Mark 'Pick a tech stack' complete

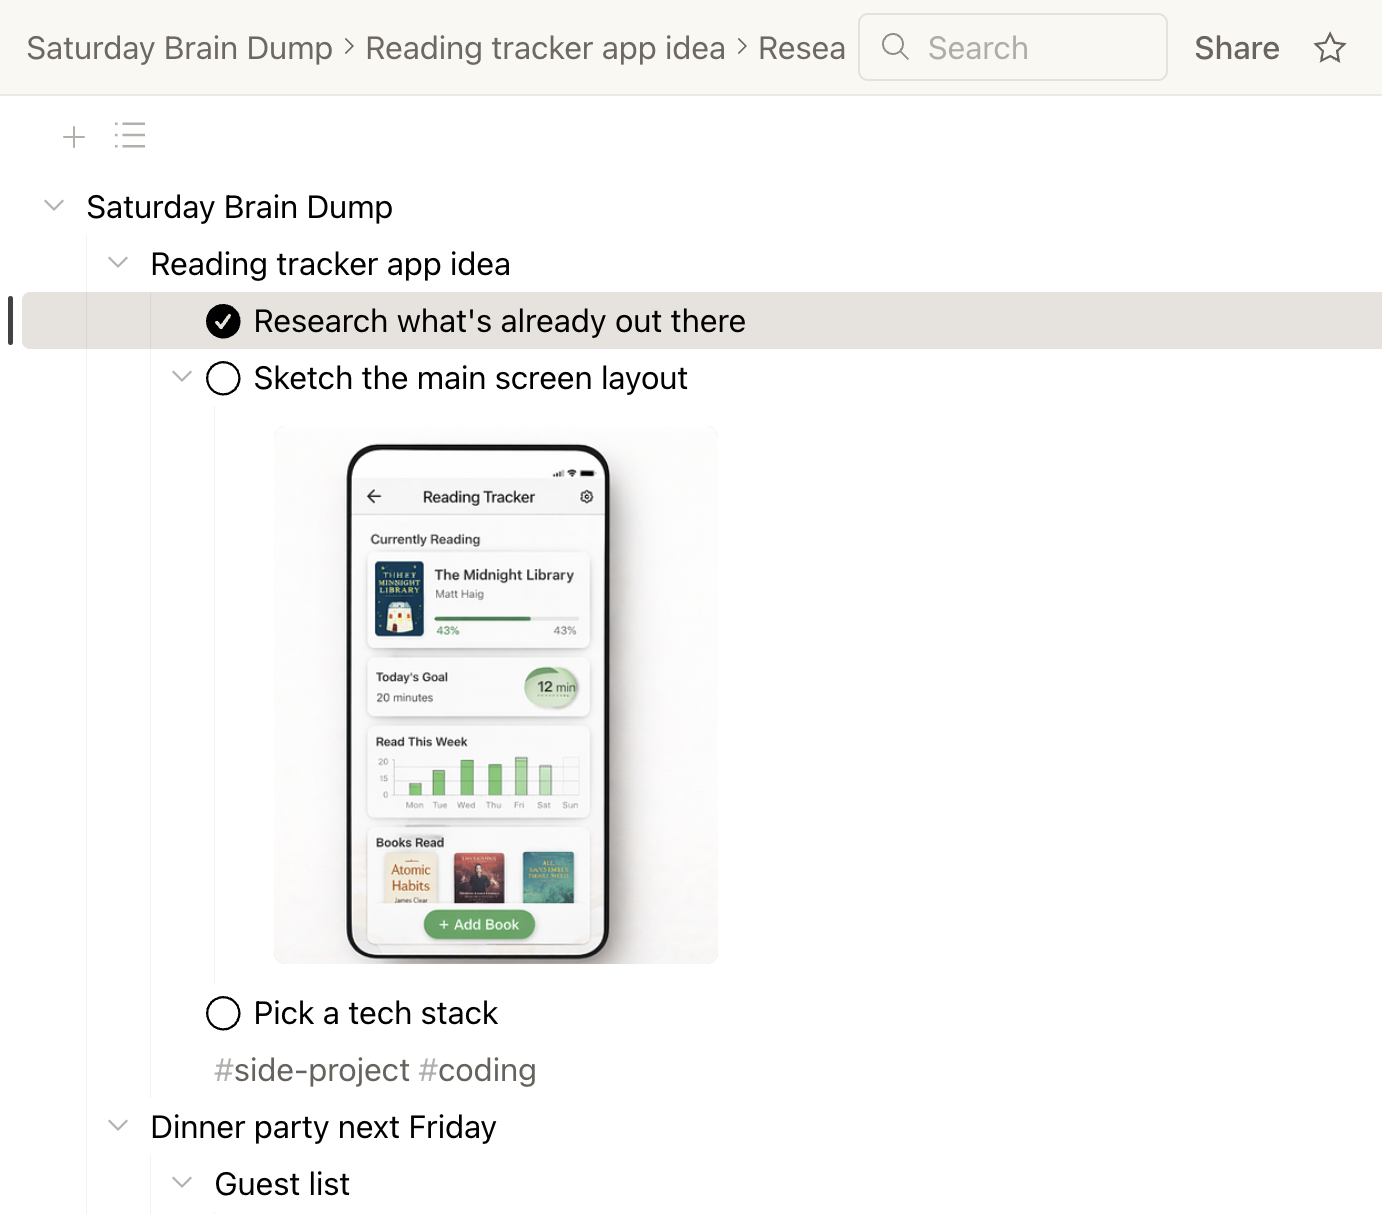click(223, 1013)
